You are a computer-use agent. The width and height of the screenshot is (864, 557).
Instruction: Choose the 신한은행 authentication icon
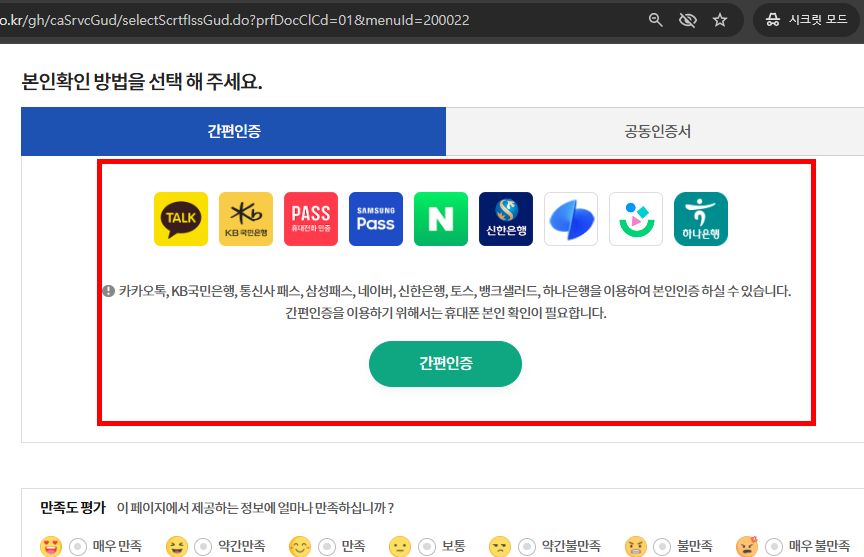[x=506, y=219]
